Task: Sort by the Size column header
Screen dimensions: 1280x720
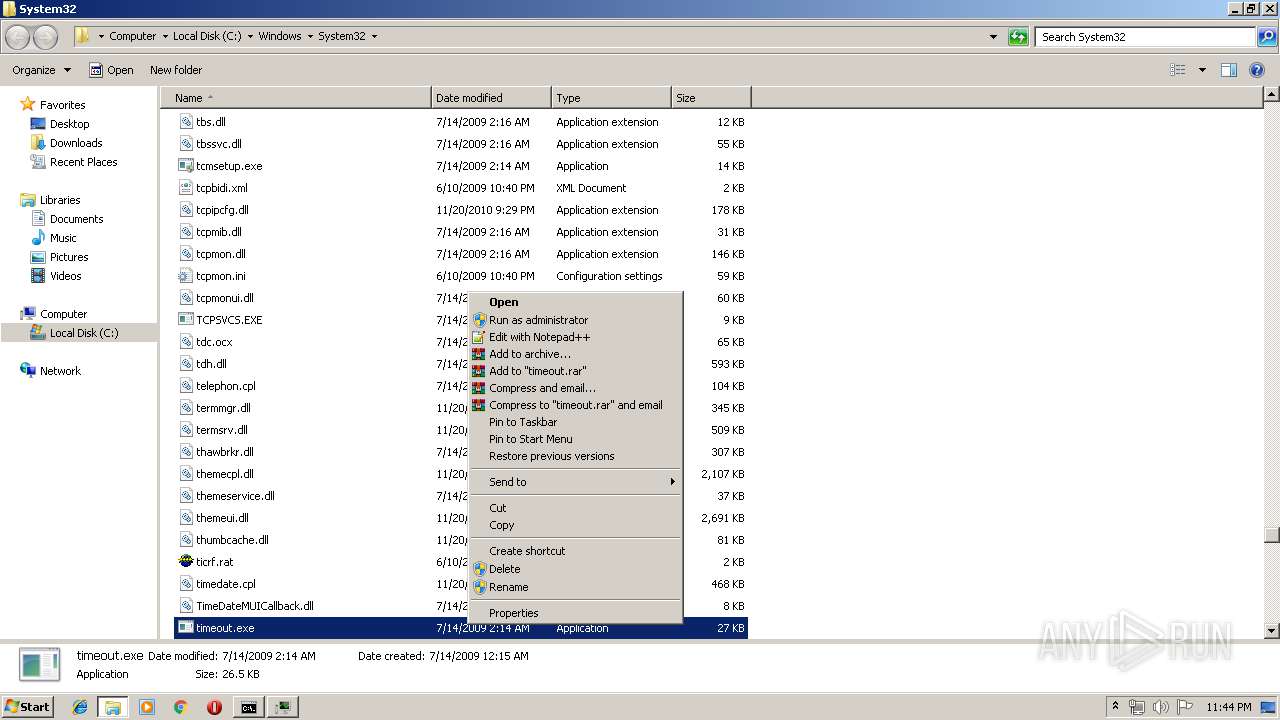Action: point(711,98)
